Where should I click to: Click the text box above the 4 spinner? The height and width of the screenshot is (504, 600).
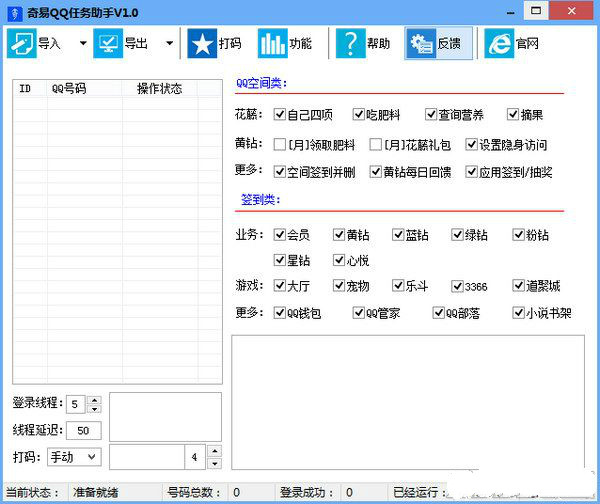click(x=165, y=417)
